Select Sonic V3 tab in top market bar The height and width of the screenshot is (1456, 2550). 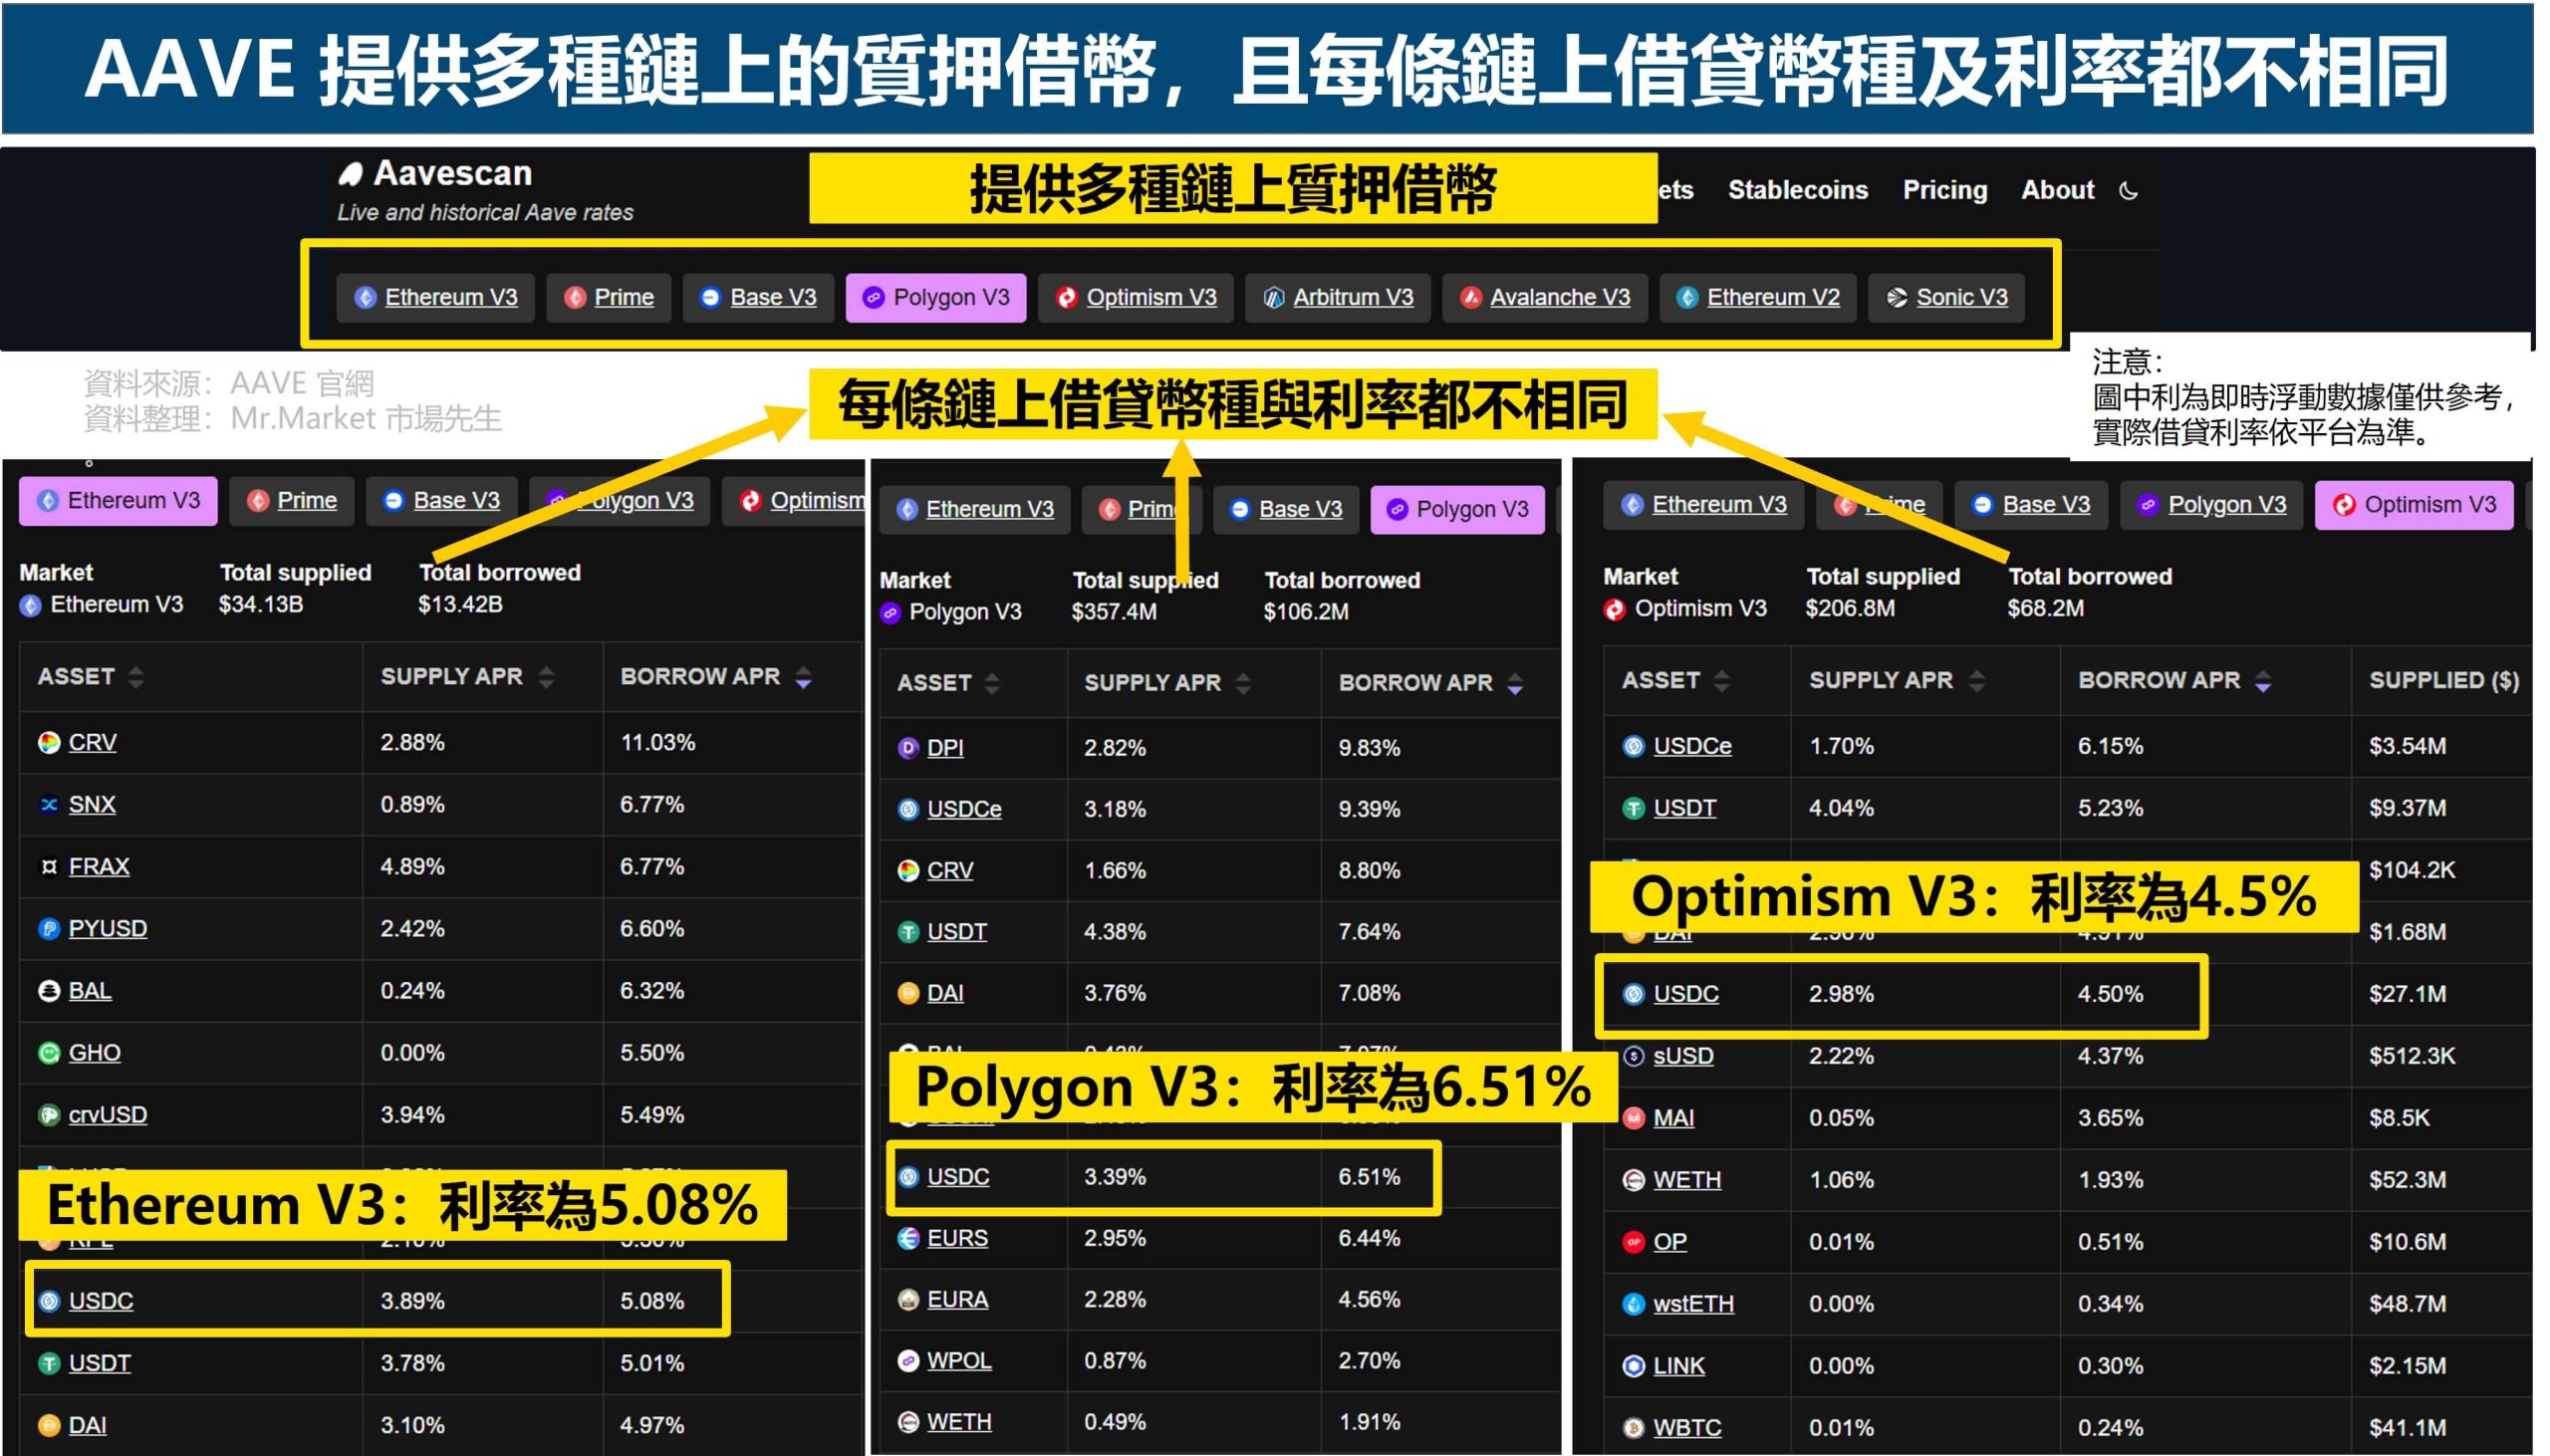click(1945, 297)
